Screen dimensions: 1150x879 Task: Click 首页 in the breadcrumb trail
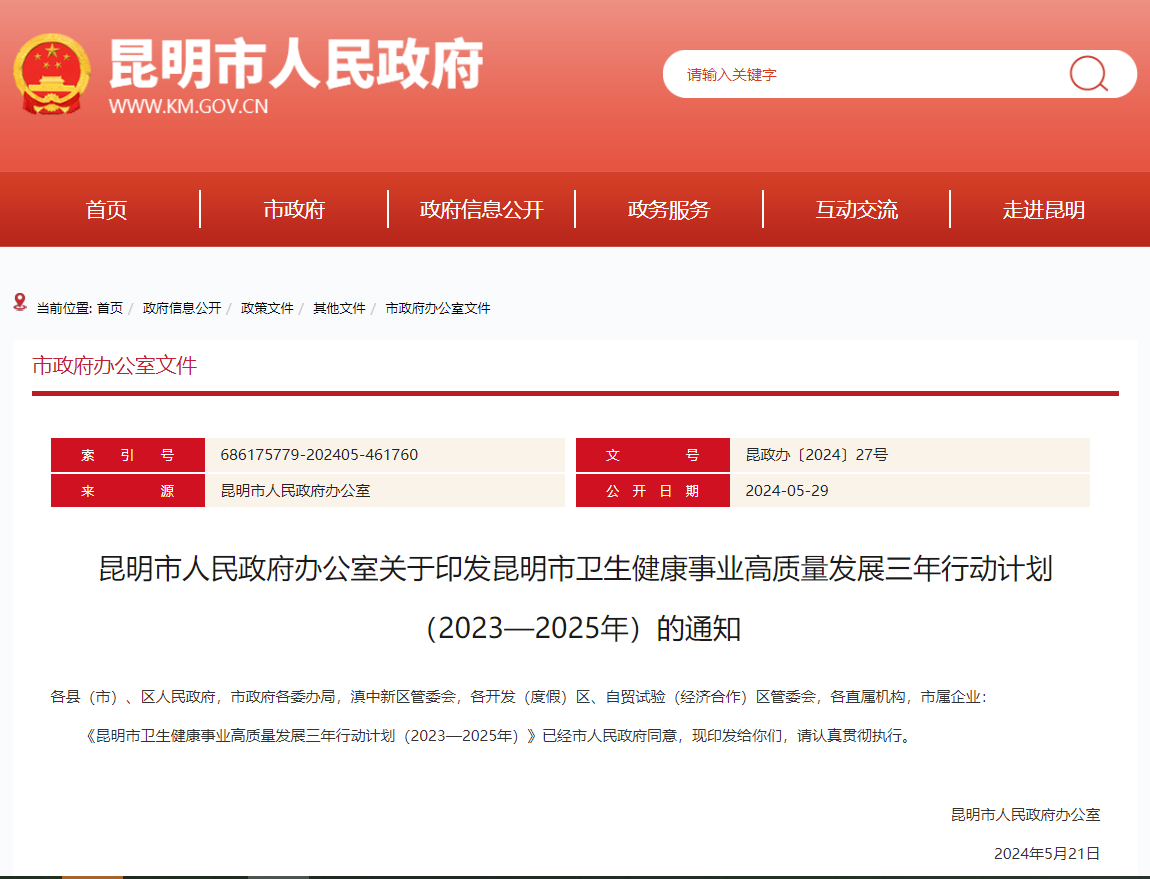click(x=110, y=308)
